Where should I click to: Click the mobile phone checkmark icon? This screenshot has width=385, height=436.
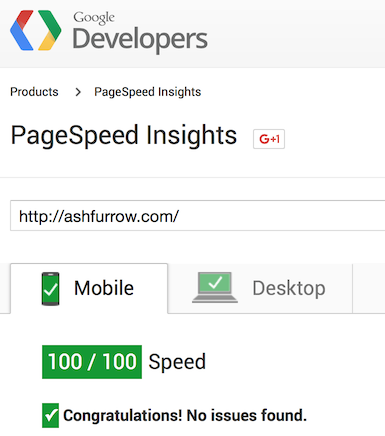click(x=50, y=289)
